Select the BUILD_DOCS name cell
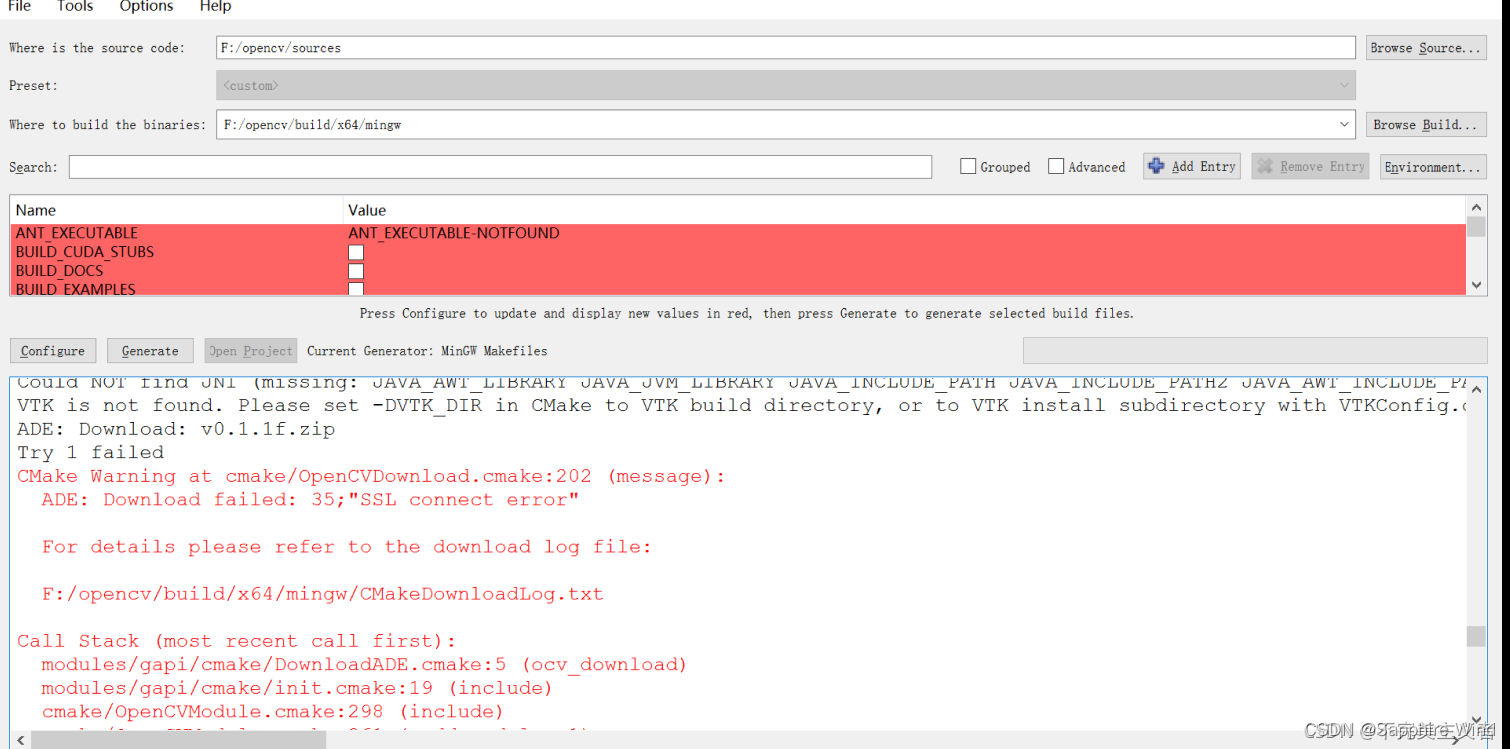 point(59,271)
